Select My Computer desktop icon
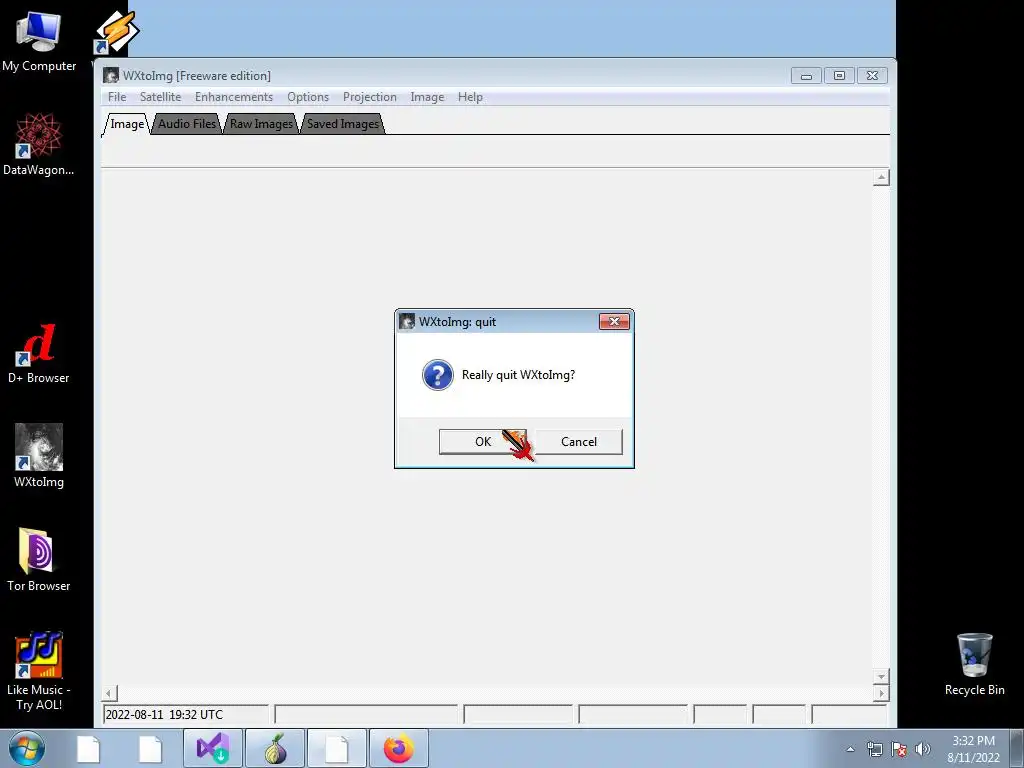 39,40
